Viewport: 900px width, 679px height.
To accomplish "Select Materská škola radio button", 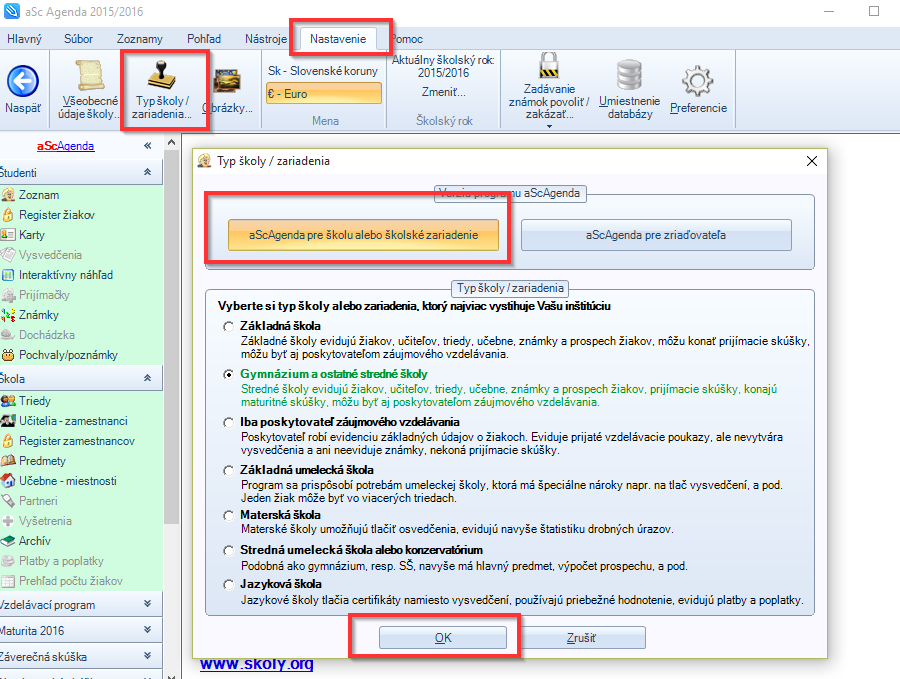I will [228, 515].
